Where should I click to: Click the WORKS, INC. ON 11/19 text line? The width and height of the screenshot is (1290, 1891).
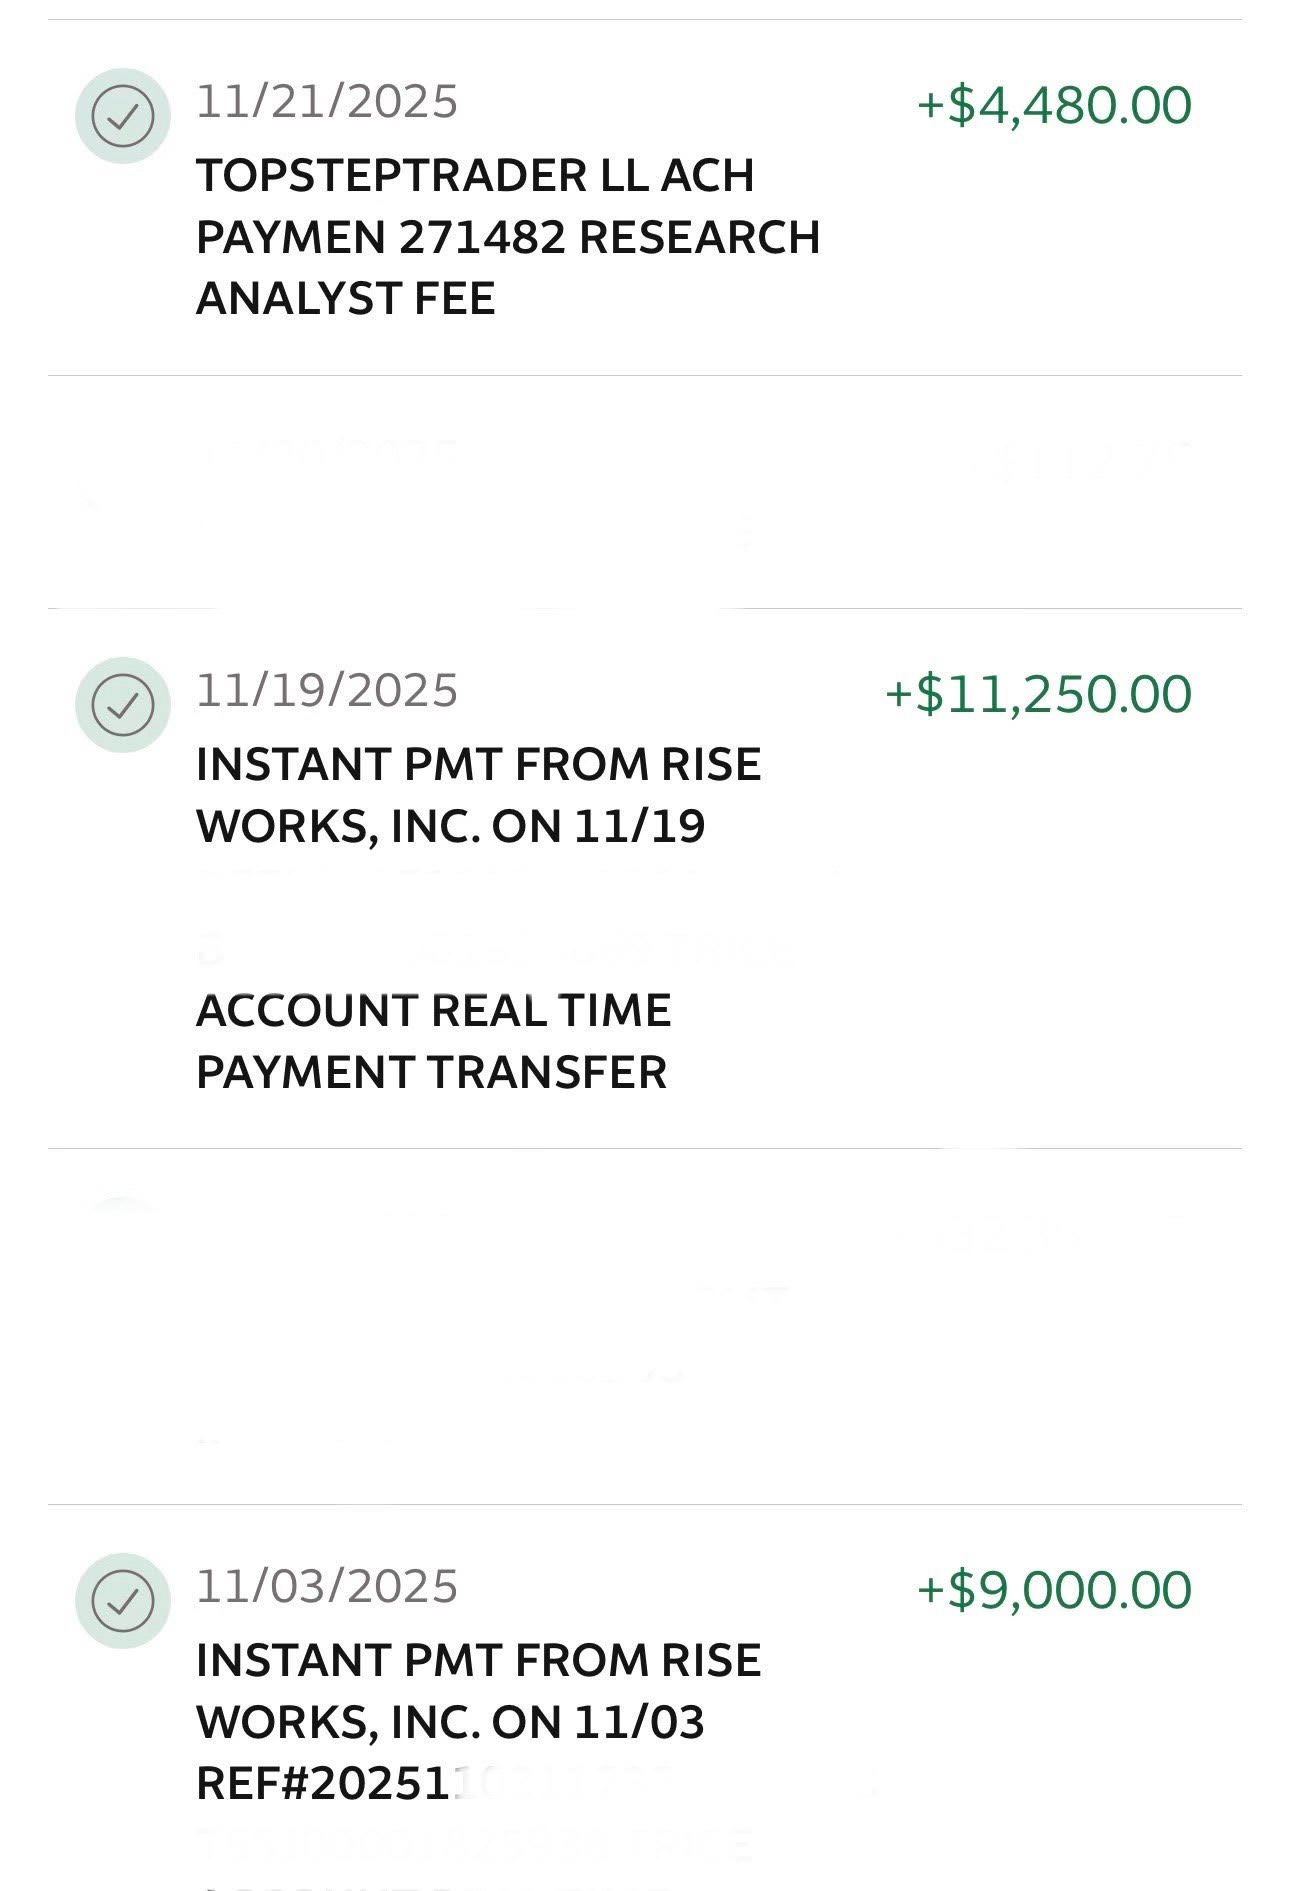(450, 827)
